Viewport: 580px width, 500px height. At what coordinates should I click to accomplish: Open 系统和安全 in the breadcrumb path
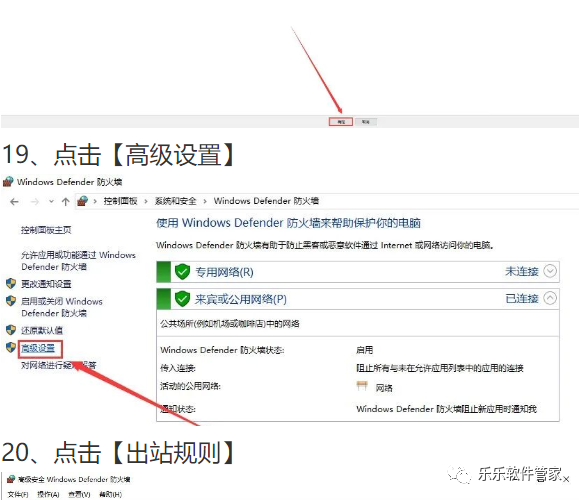click(x=175, y=201)
